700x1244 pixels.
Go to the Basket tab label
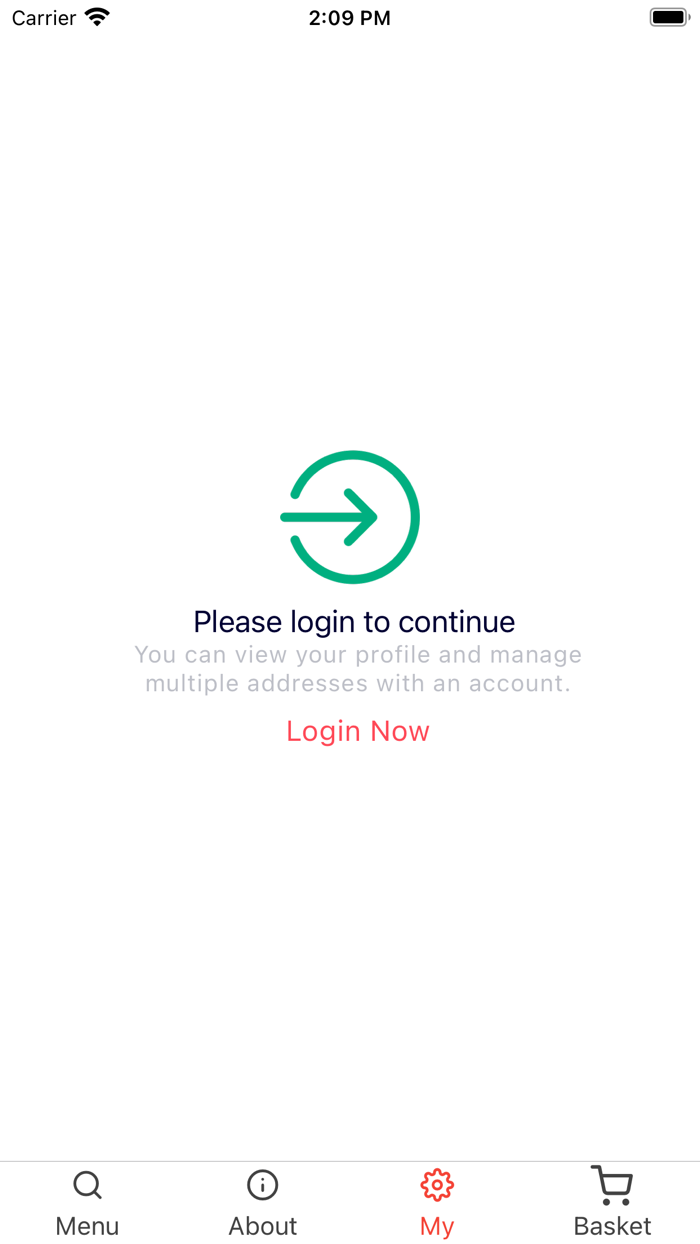612,1226
